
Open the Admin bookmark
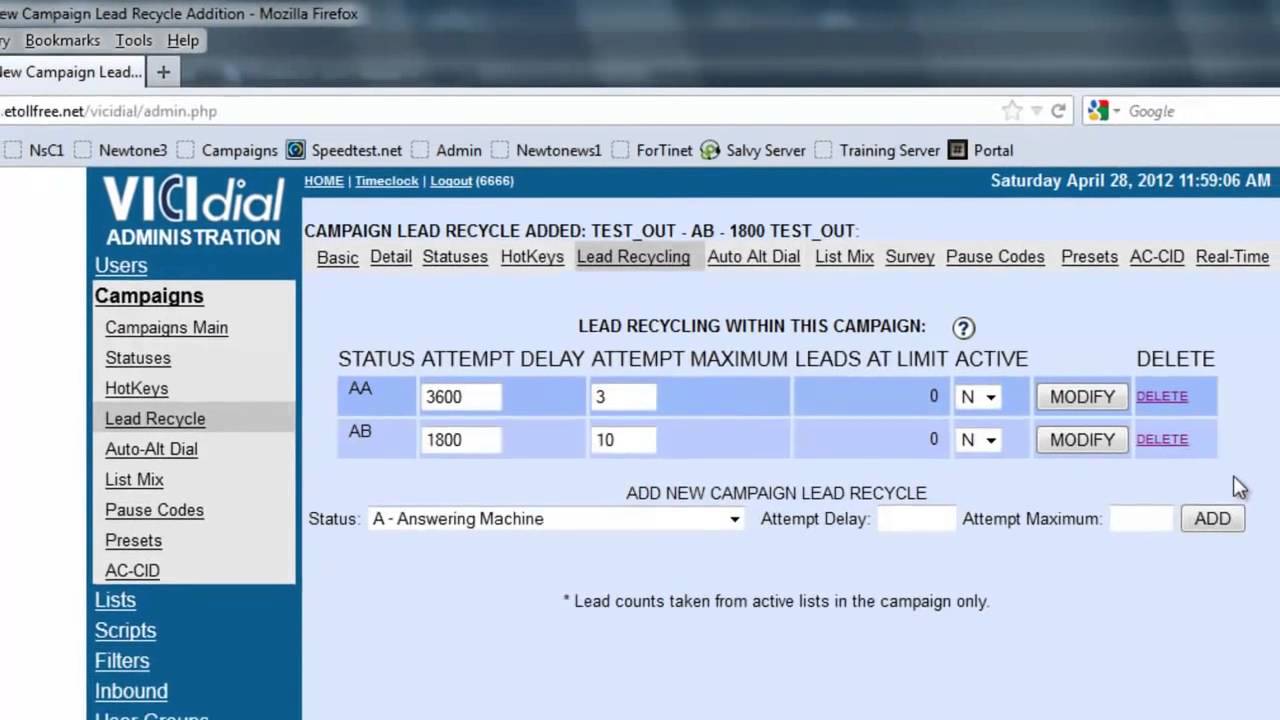tap(447, 150)
